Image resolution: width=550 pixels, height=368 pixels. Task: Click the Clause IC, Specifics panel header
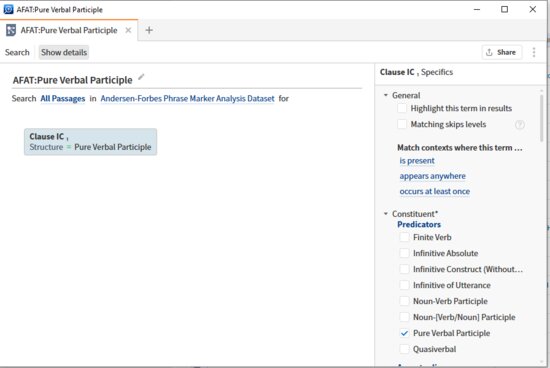[416, 72]
